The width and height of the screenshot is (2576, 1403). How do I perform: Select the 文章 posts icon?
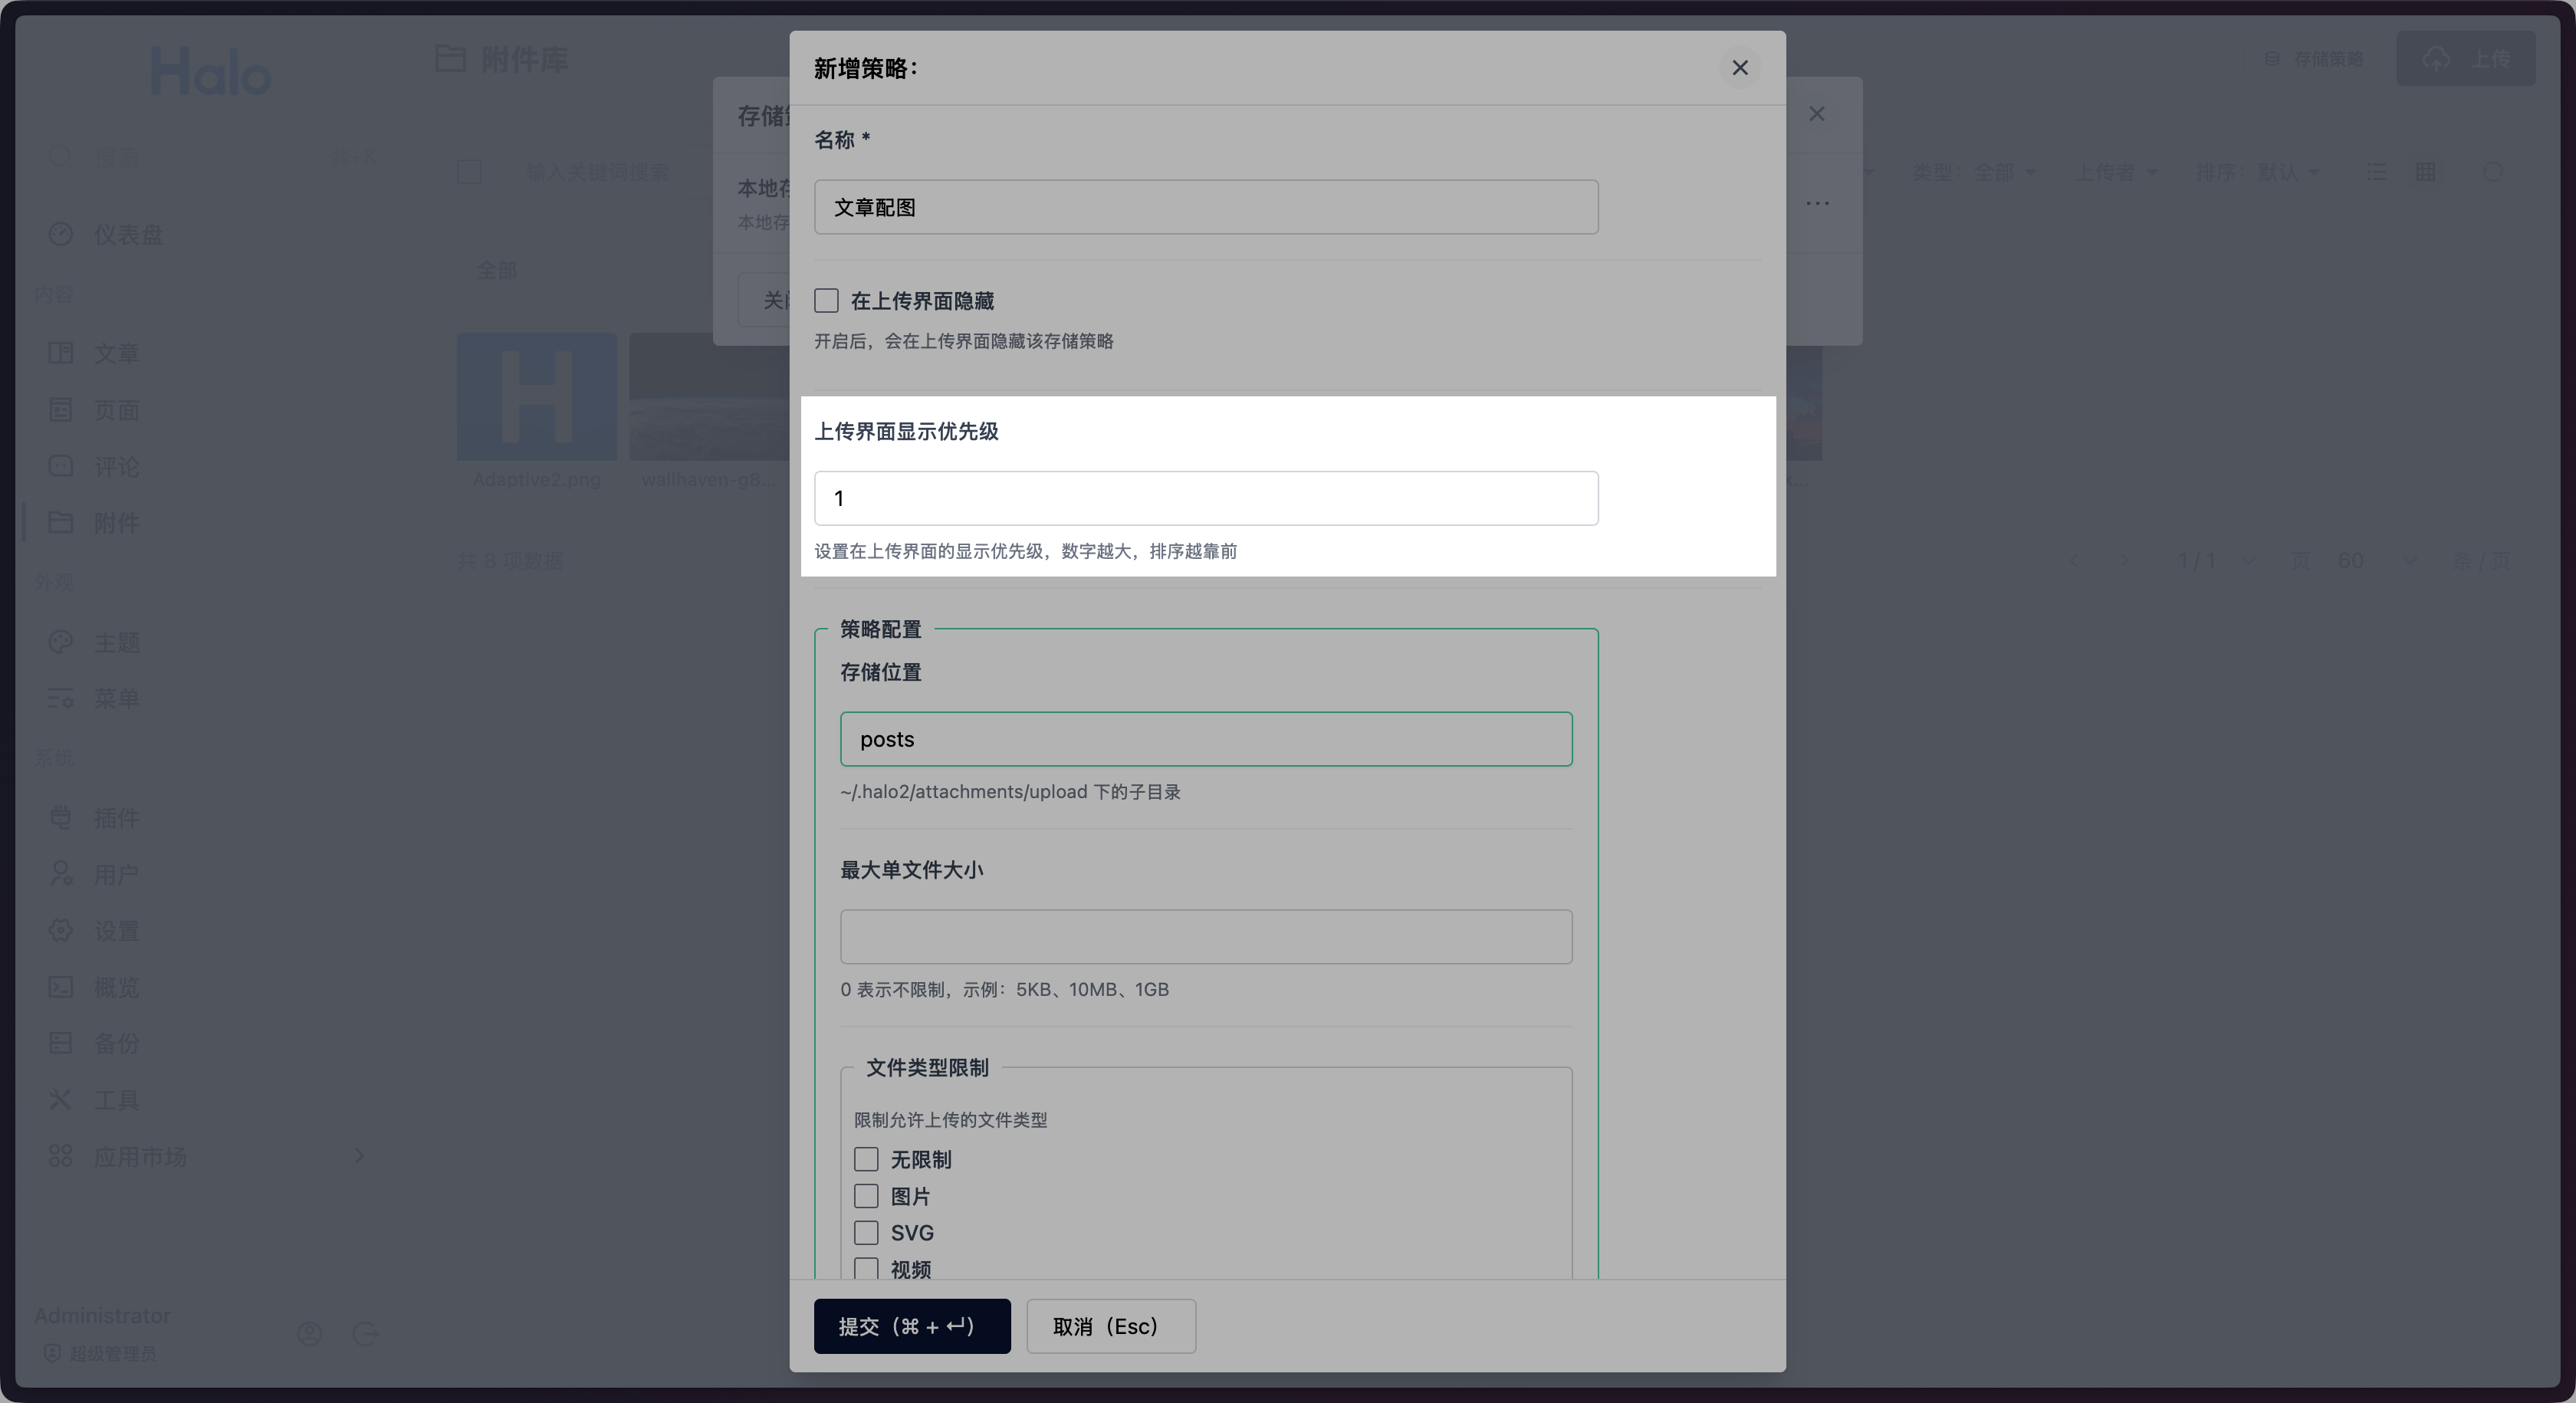(x=61, y=352)
